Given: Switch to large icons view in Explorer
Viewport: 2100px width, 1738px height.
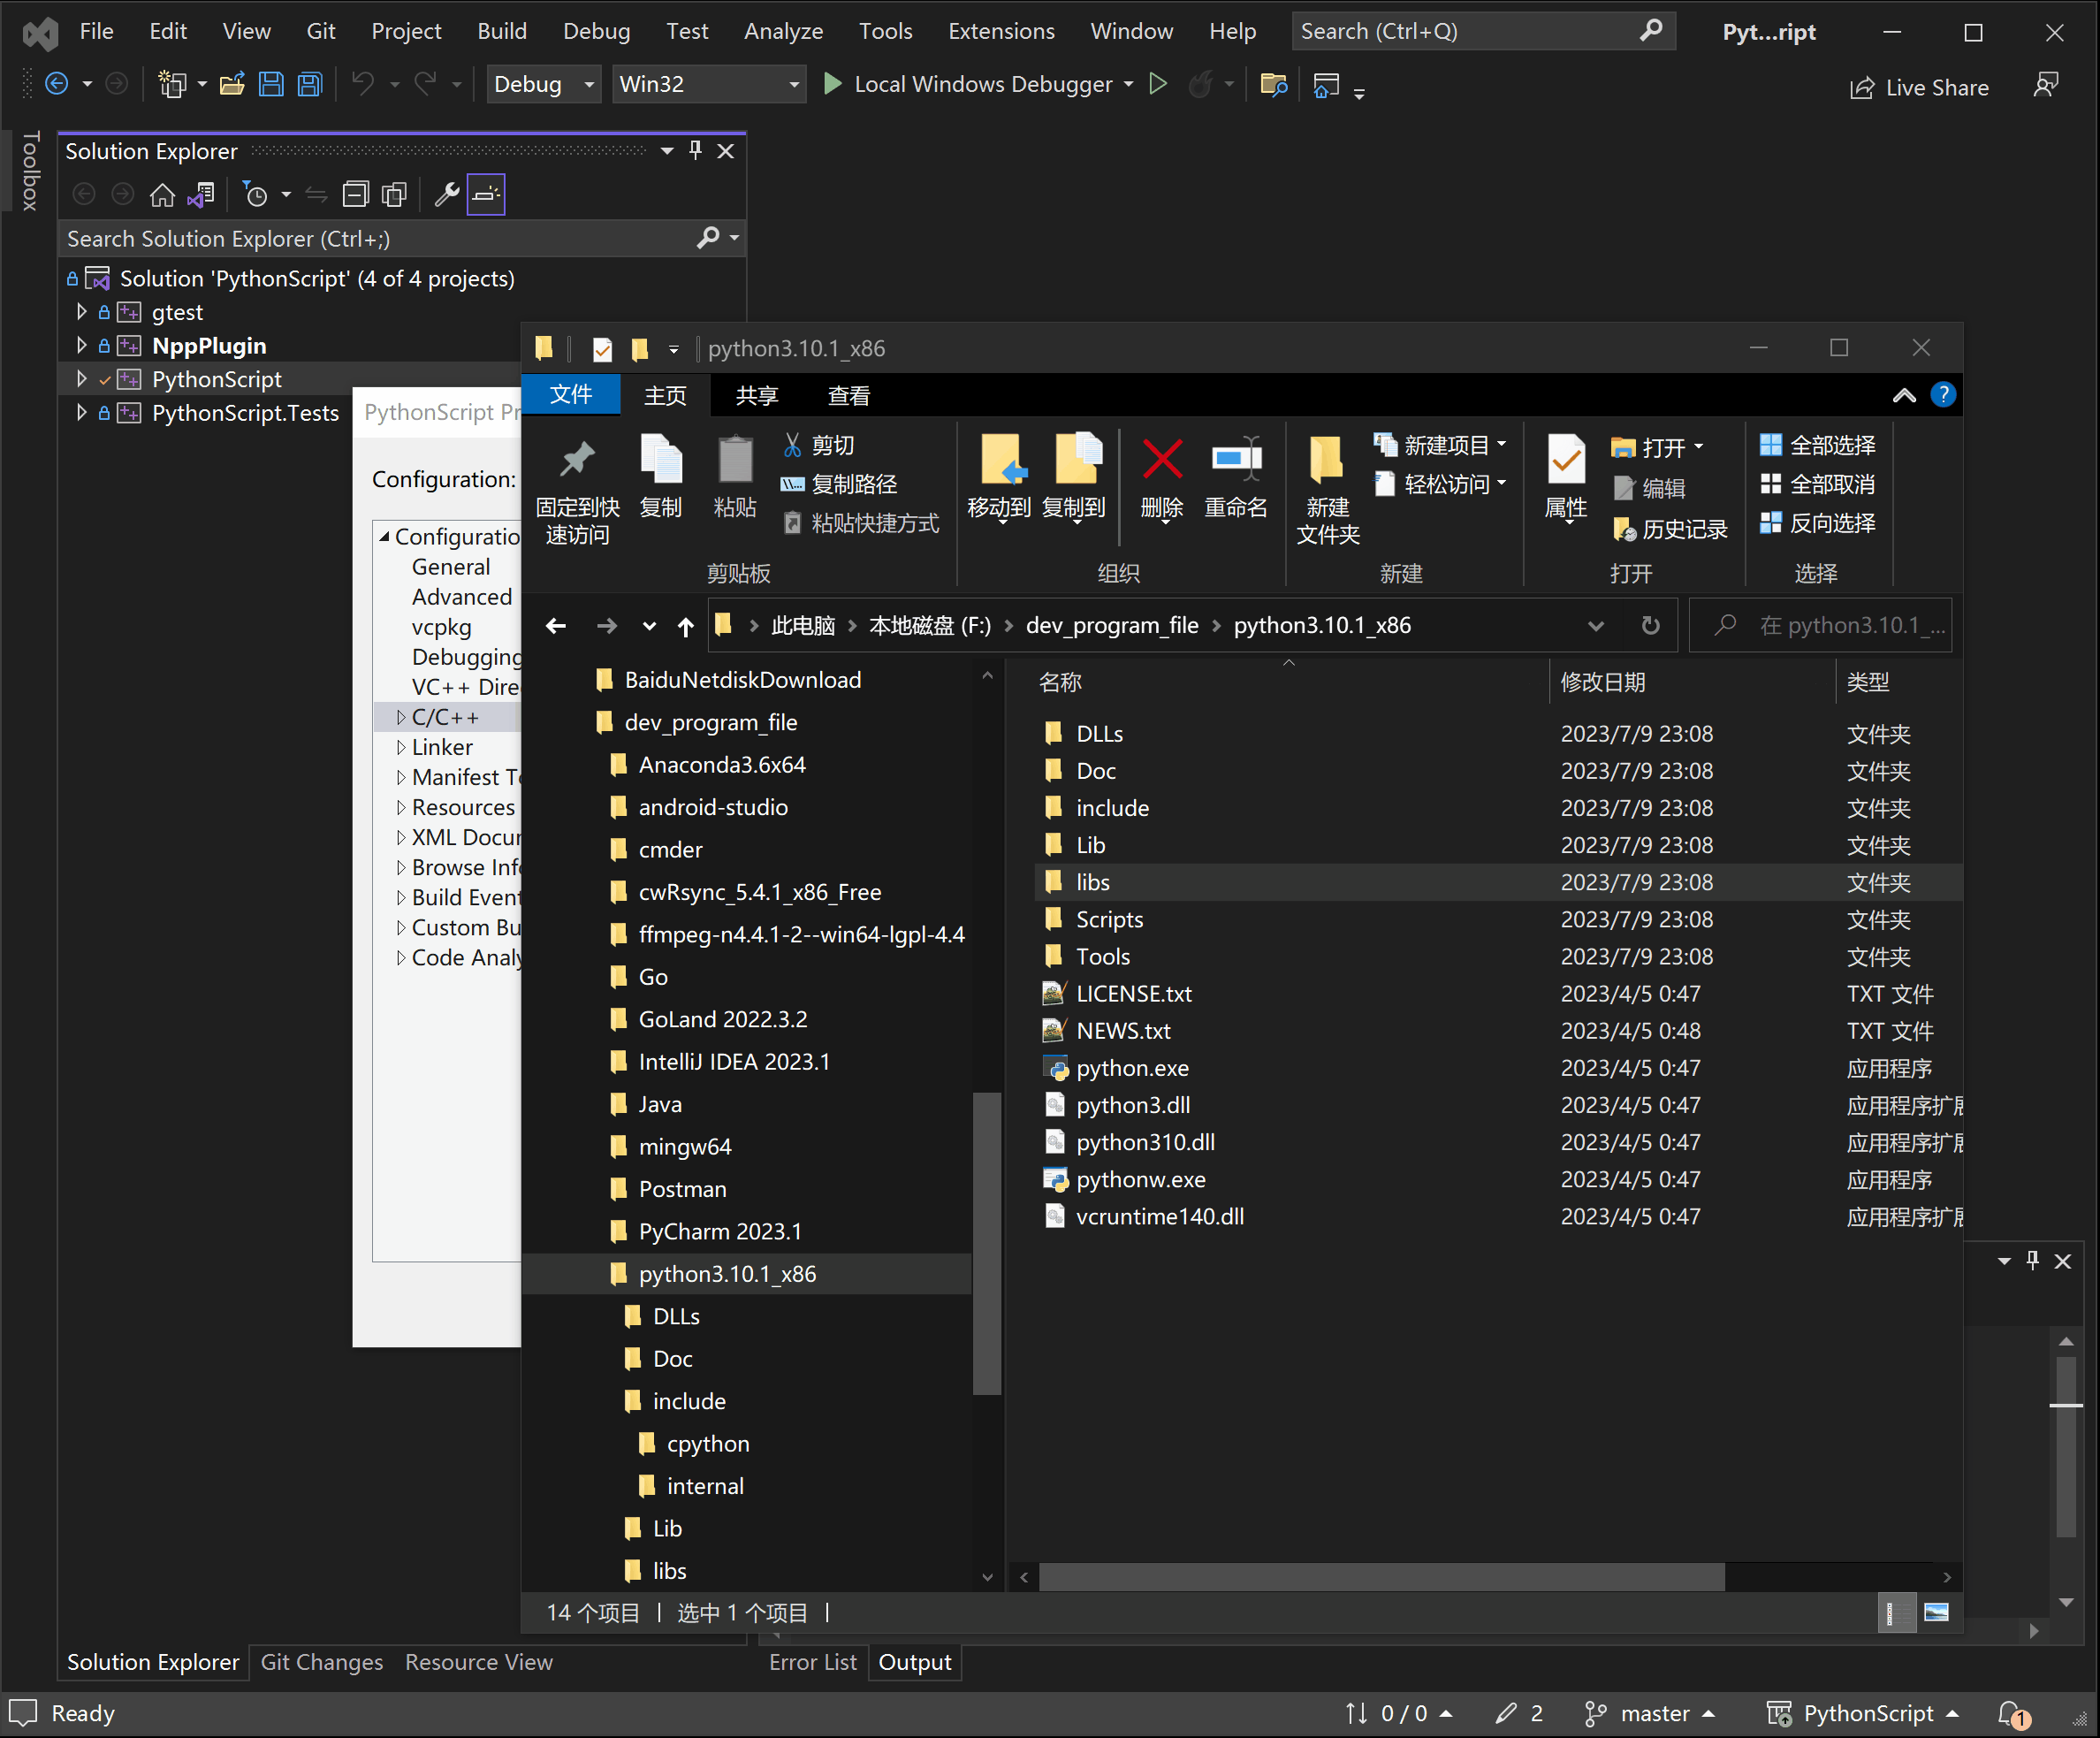Looking at the screenshot, I should (1936, 1612).
